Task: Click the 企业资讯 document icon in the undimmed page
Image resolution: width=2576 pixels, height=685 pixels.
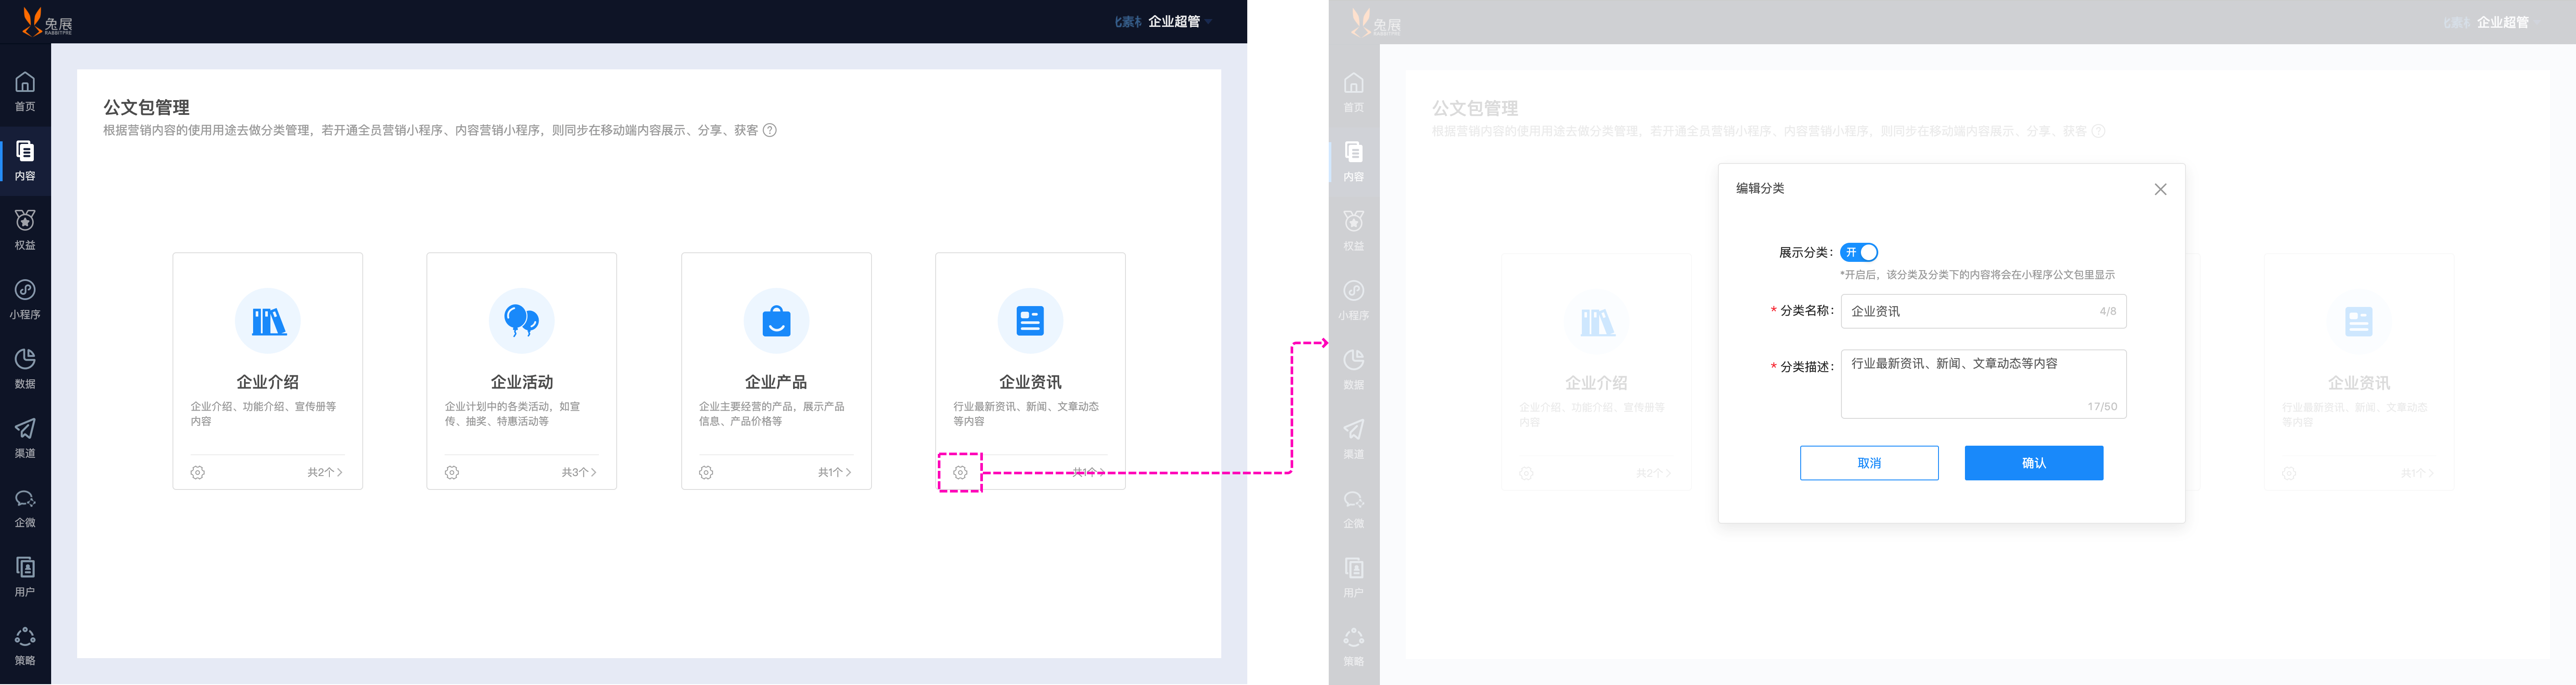Action: (1030, 321)
